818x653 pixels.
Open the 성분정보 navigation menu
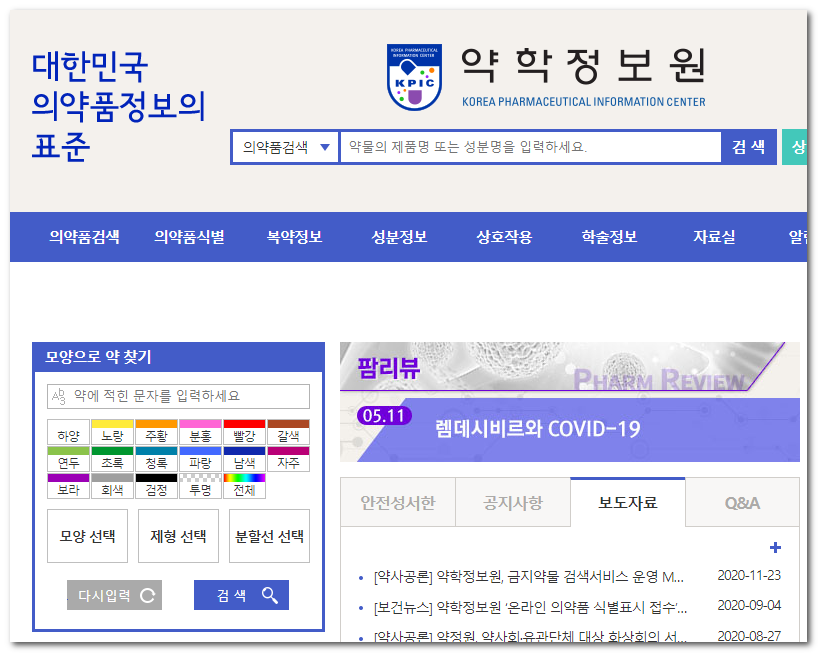click(x=399, y=237)
